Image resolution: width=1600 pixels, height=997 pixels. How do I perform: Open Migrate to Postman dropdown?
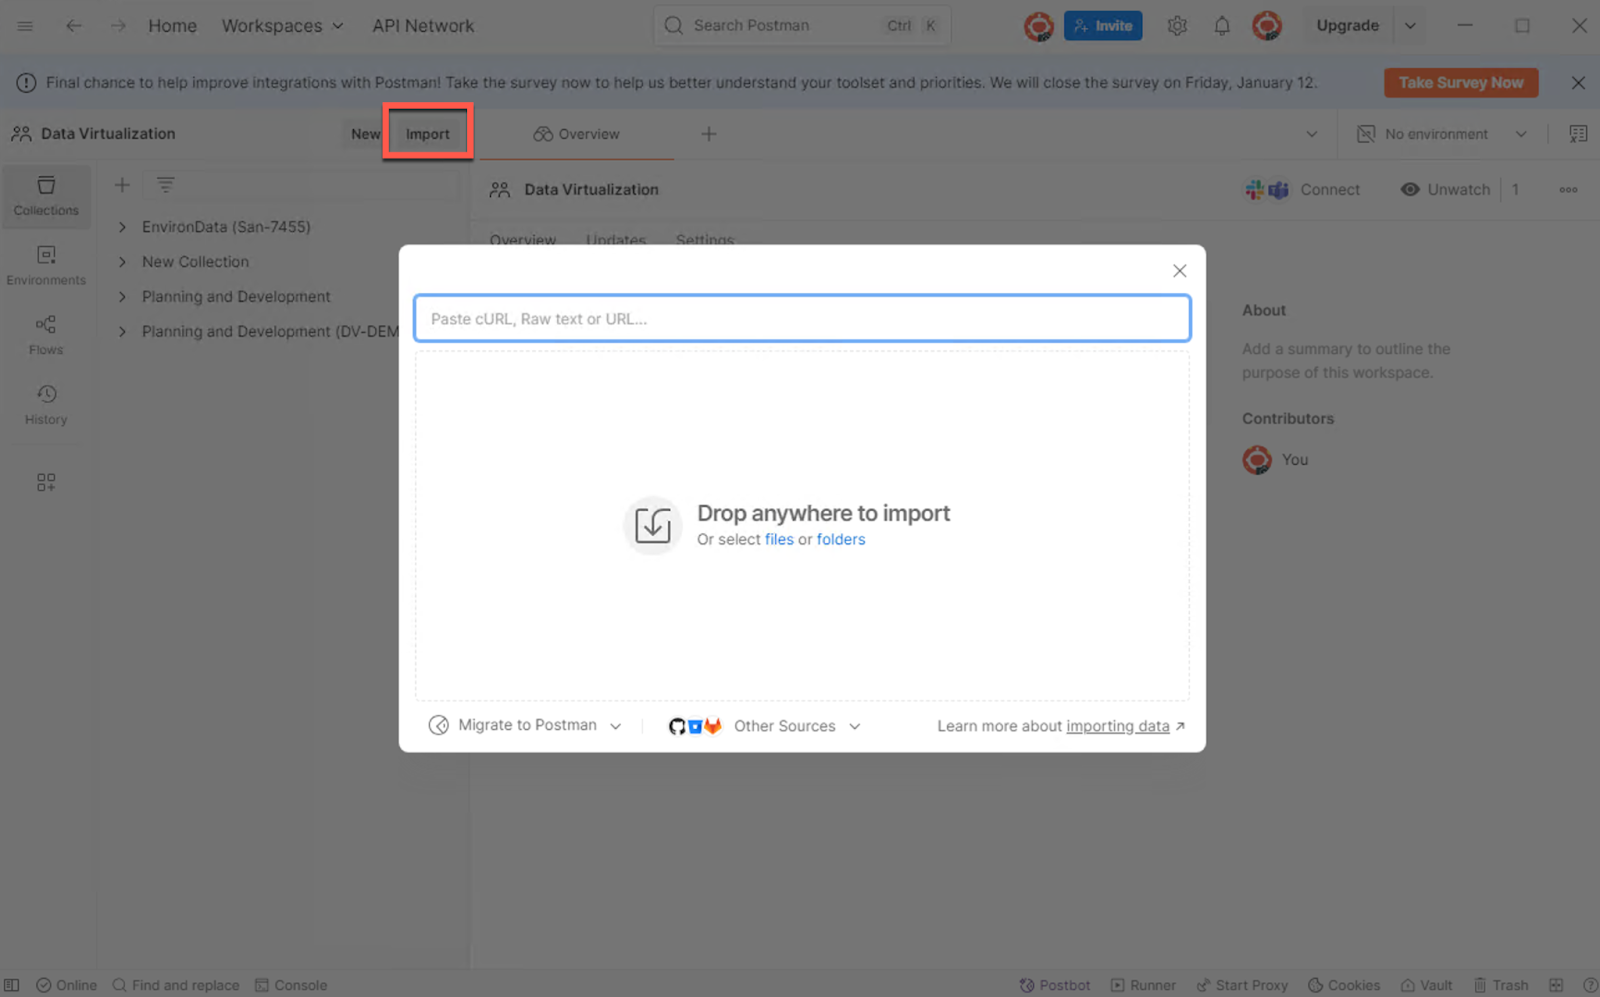[525, 726]
